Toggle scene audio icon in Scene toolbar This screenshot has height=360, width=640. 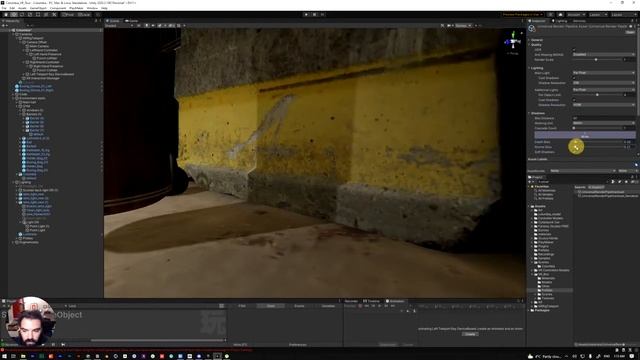point(153,26)
